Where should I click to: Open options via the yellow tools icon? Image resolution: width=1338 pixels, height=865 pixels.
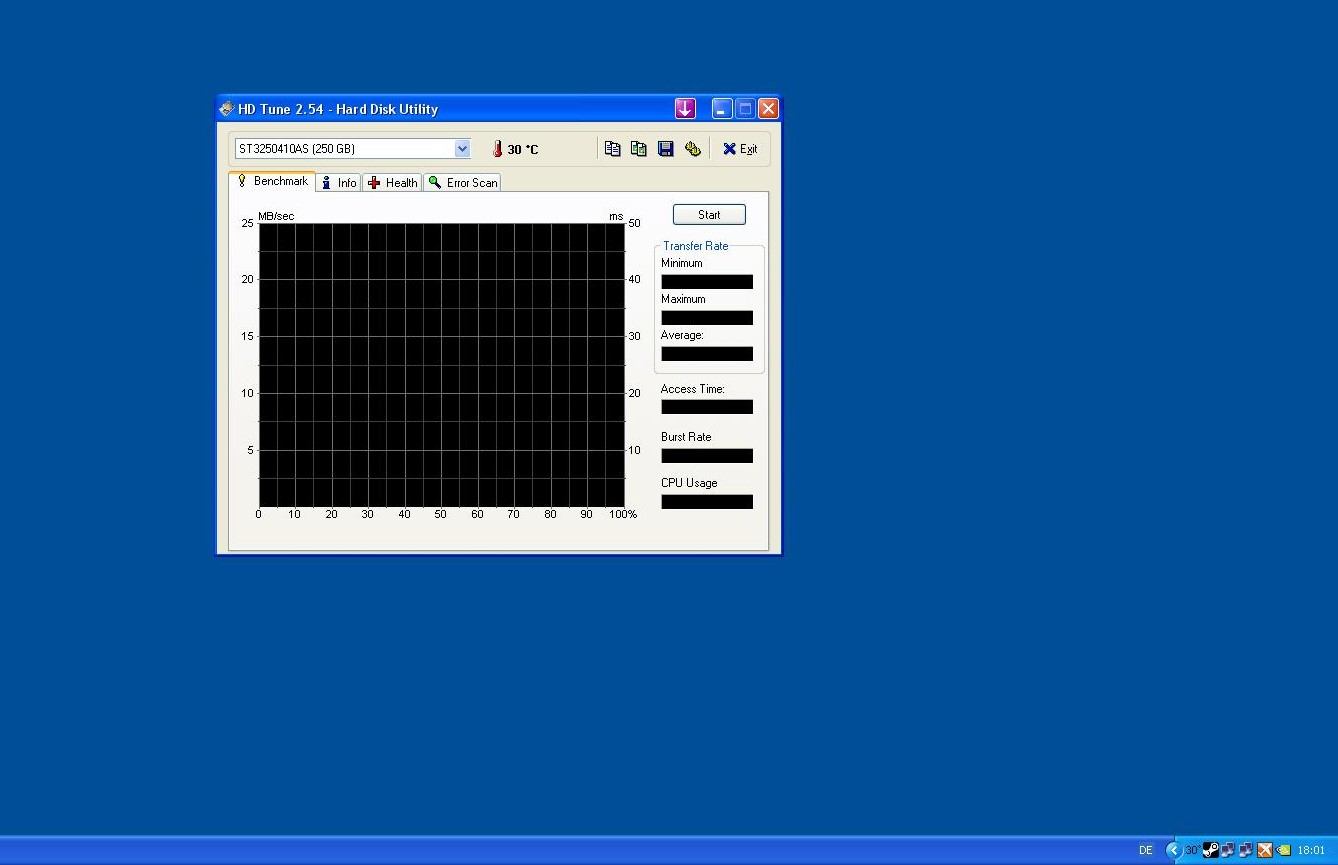click(692, 149)
